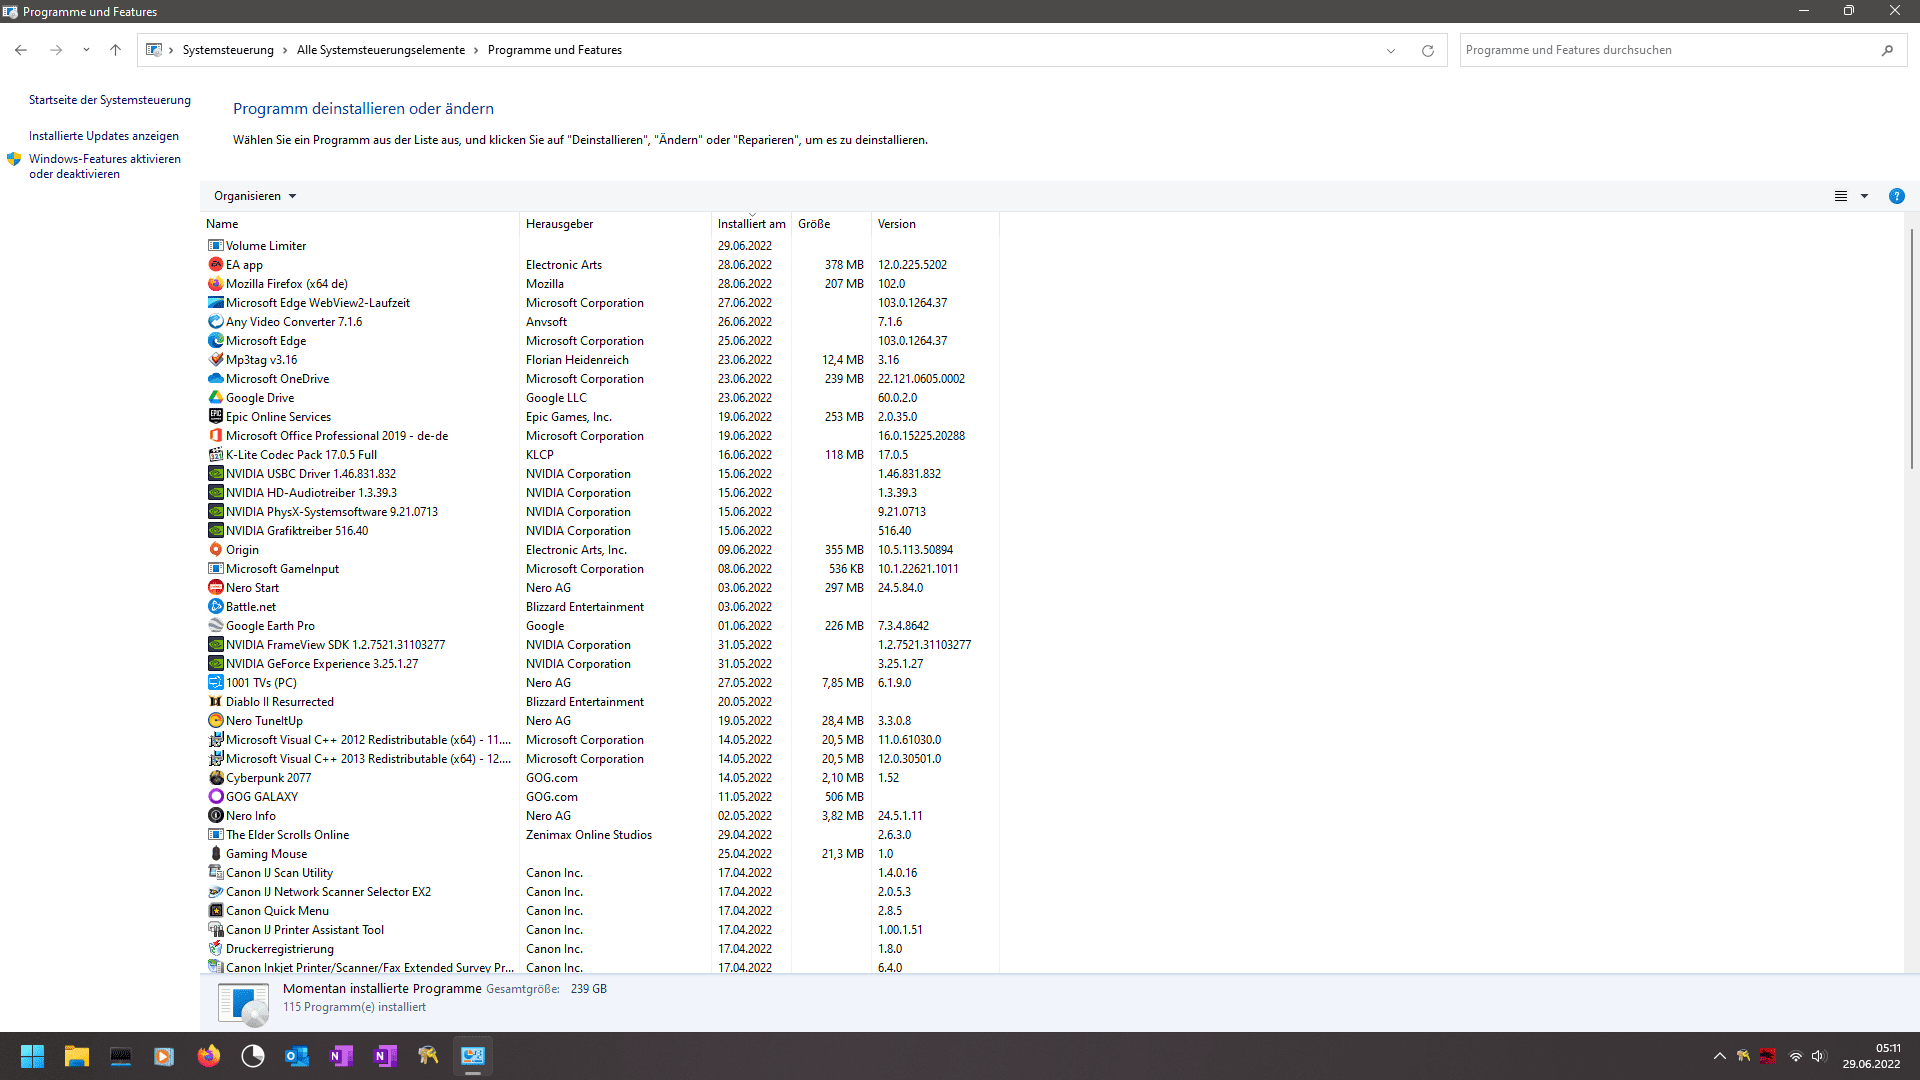
Task: Click the volume icon in system tray
Action: [x=1818, y=1056]
